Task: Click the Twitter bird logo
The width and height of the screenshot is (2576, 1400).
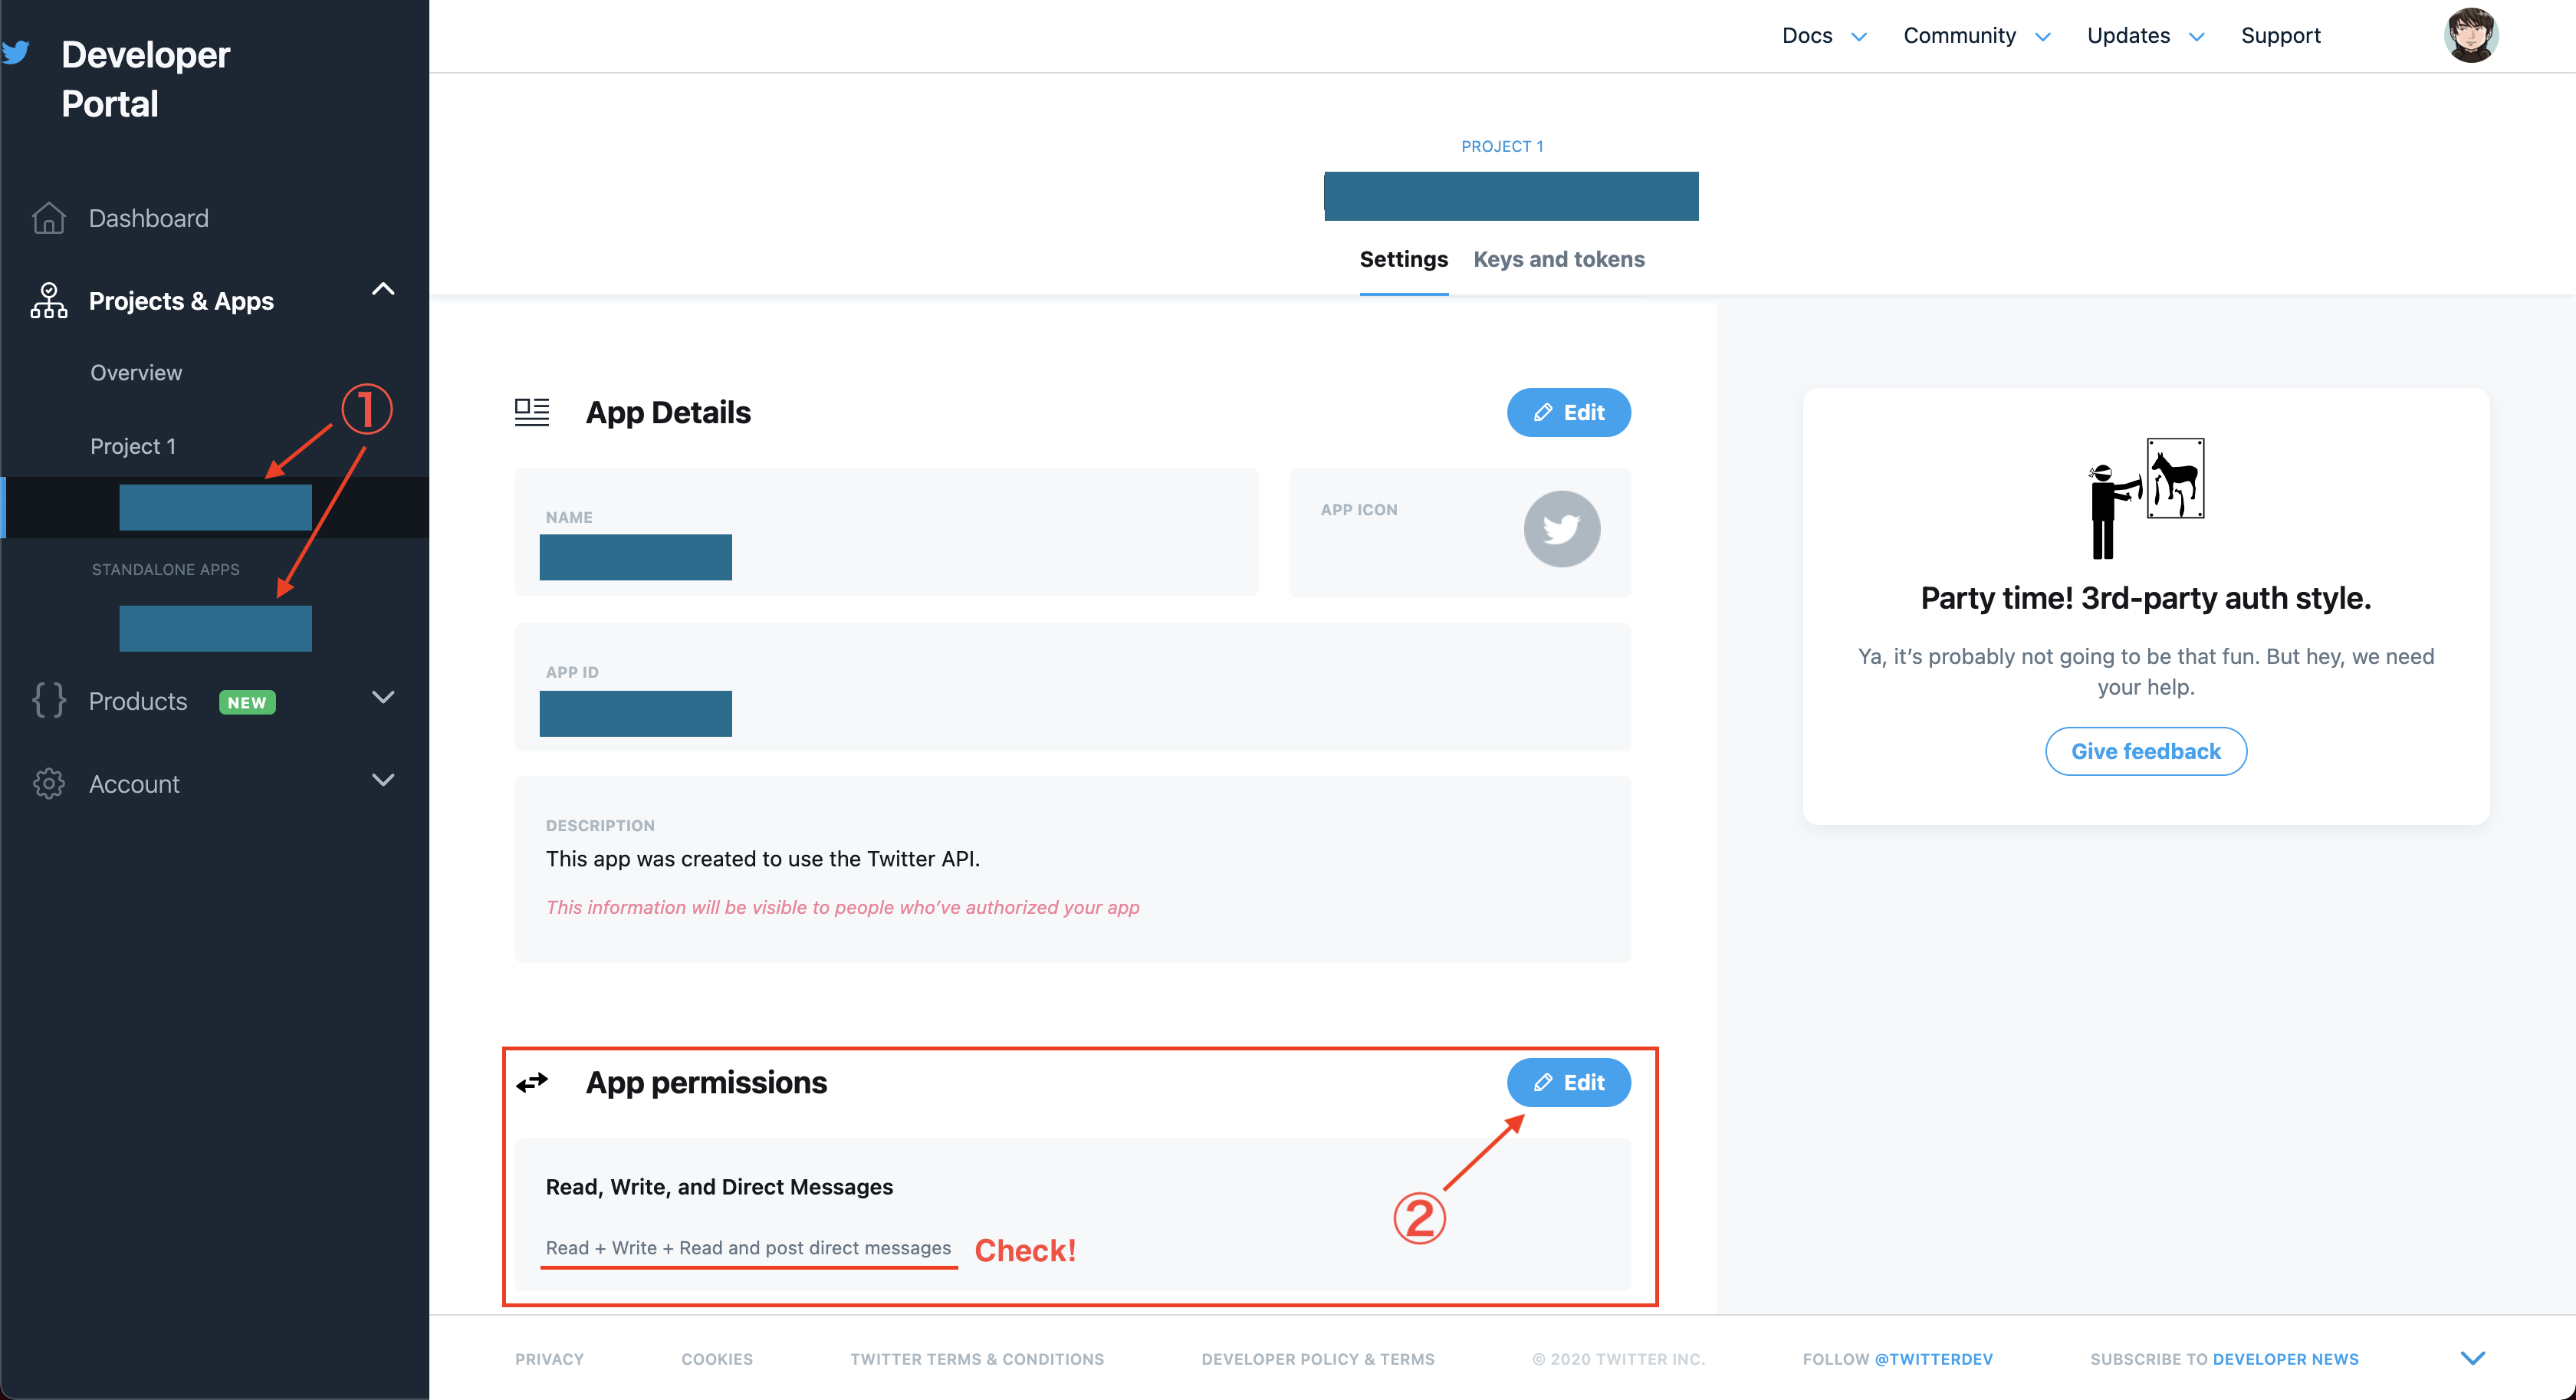Action: pos(16,53)
